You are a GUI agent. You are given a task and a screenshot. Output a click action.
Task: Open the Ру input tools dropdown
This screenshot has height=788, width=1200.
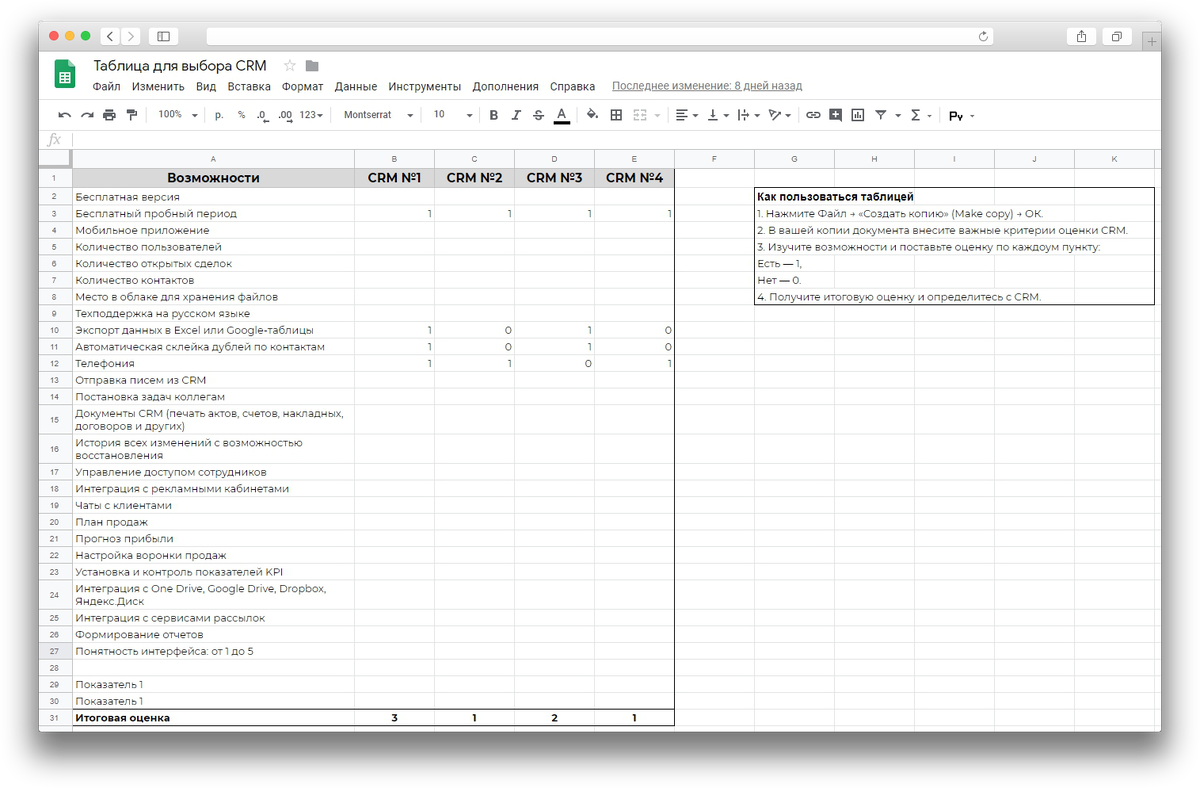click(x=961, y=115)
